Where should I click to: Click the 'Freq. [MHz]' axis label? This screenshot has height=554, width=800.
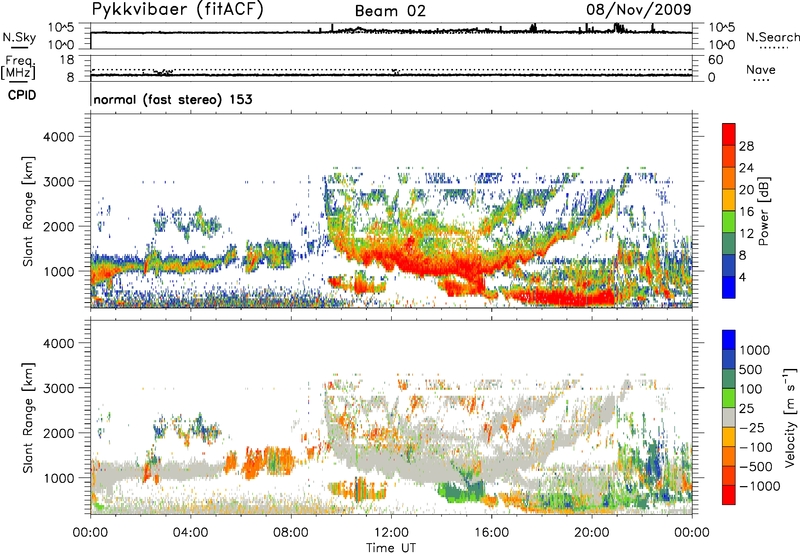click(x=18, y=67)
